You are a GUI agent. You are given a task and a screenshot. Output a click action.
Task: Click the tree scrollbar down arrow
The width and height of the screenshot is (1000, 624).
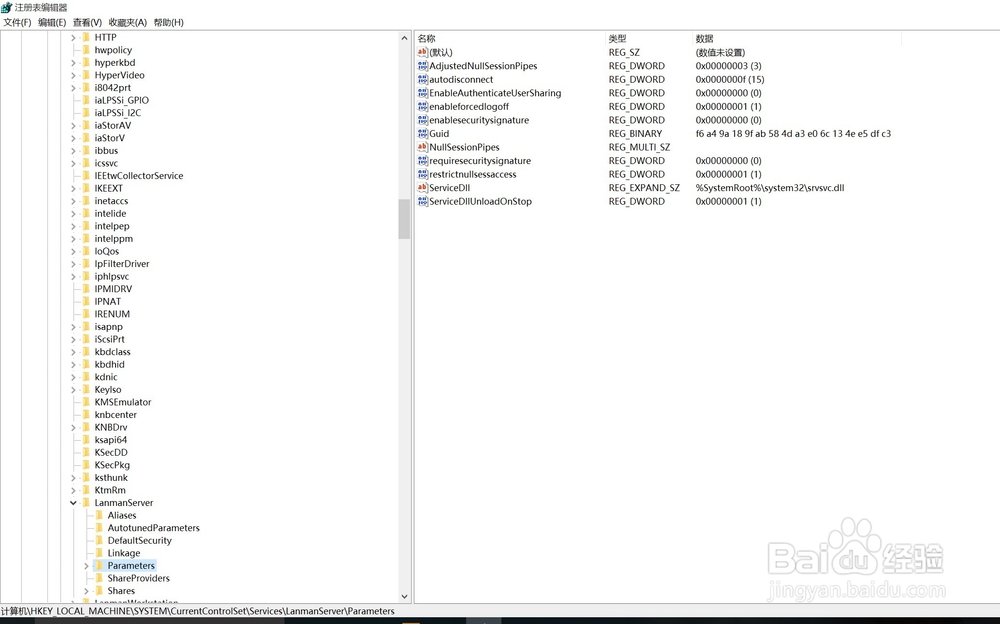tap(404, 597)
